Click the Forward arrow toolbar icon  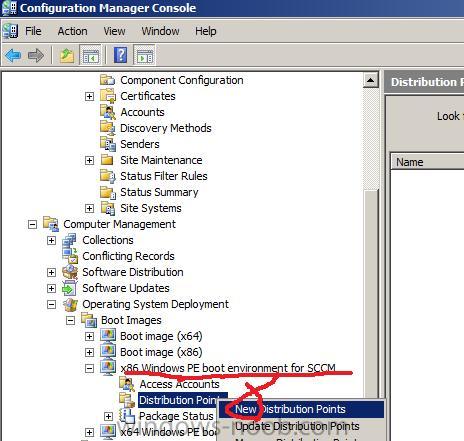(36, 55)
